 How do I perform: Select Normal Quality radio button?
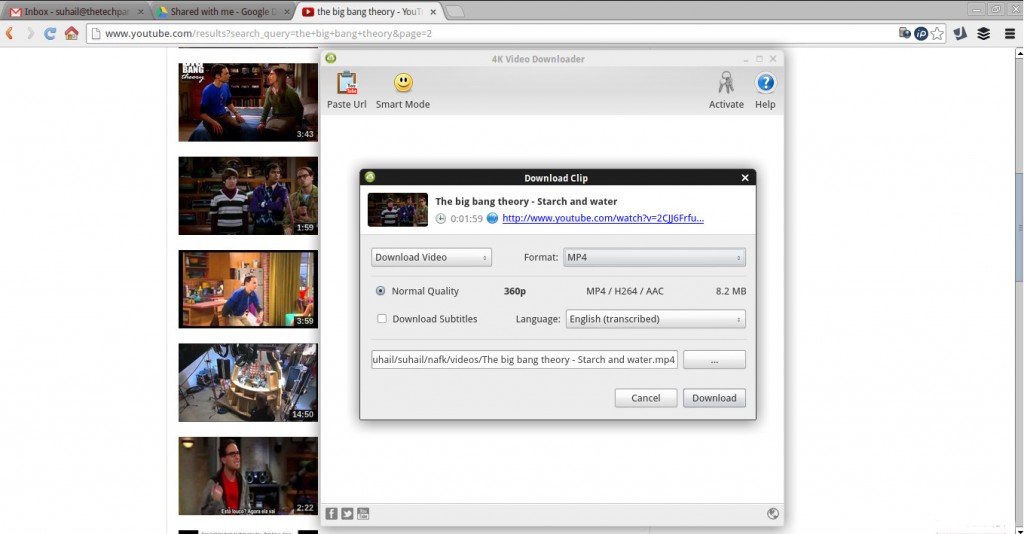tap(381, 291)
